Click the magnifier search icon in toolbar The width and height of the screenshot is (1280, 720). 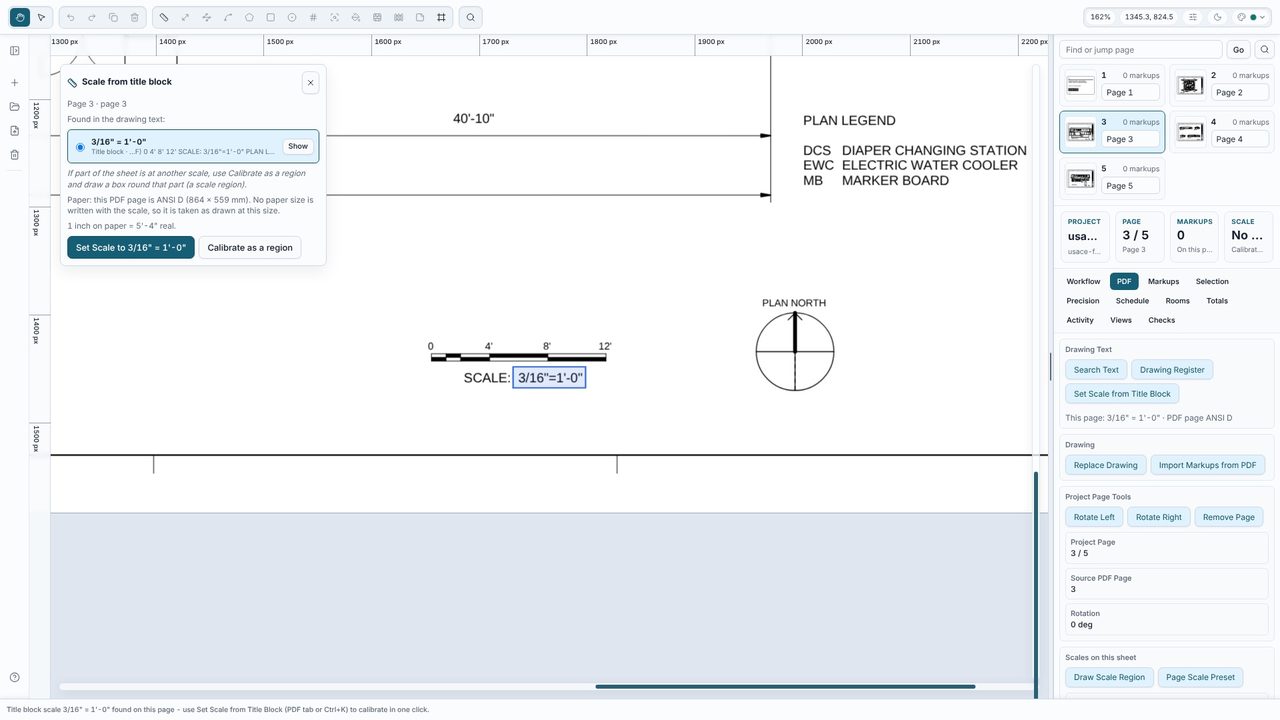point(471,17)
